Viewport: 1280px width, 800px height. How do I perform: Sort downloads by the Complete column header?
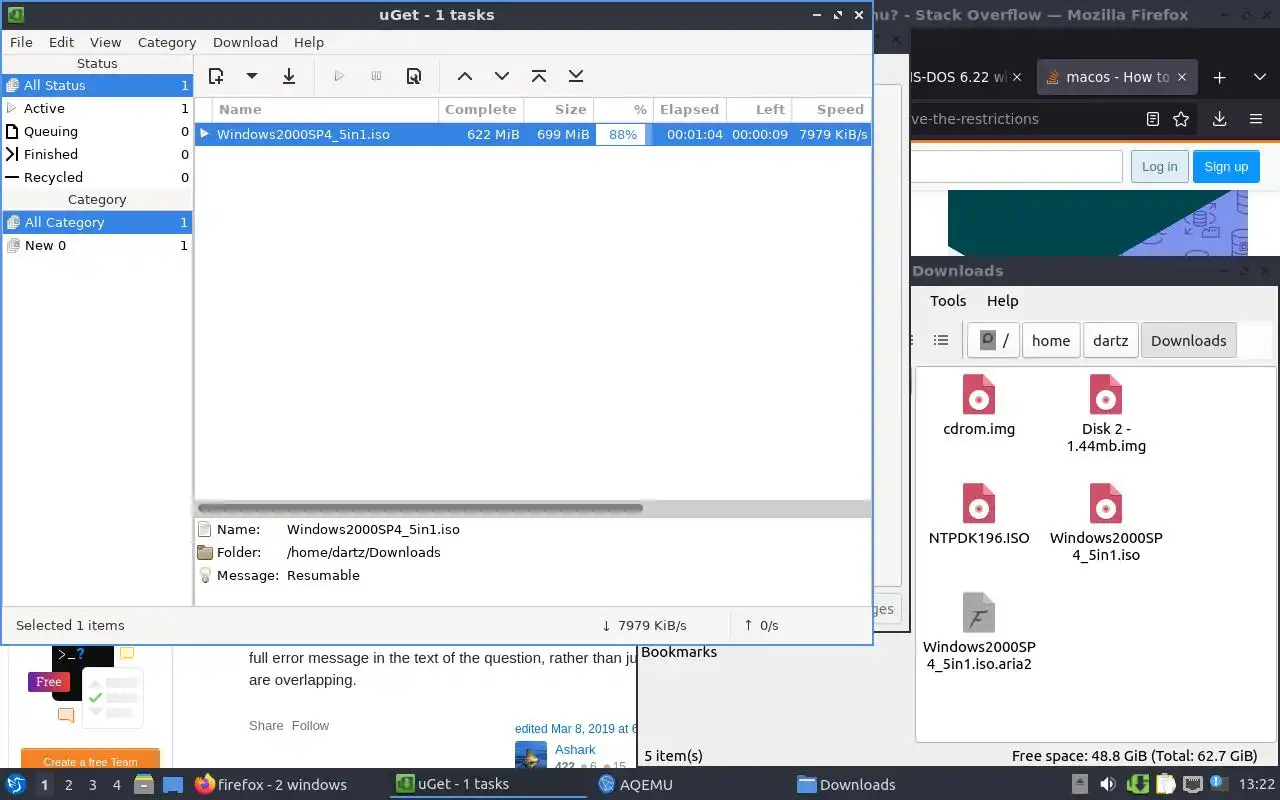tap(482, 109)
